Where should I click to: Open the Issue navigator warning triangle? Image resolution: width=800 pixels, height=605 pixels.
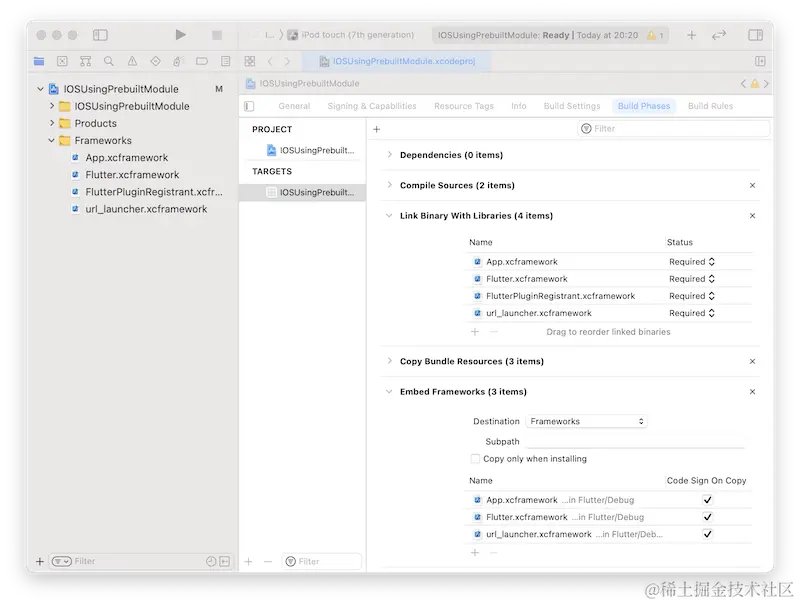click(x=131, y=61)
